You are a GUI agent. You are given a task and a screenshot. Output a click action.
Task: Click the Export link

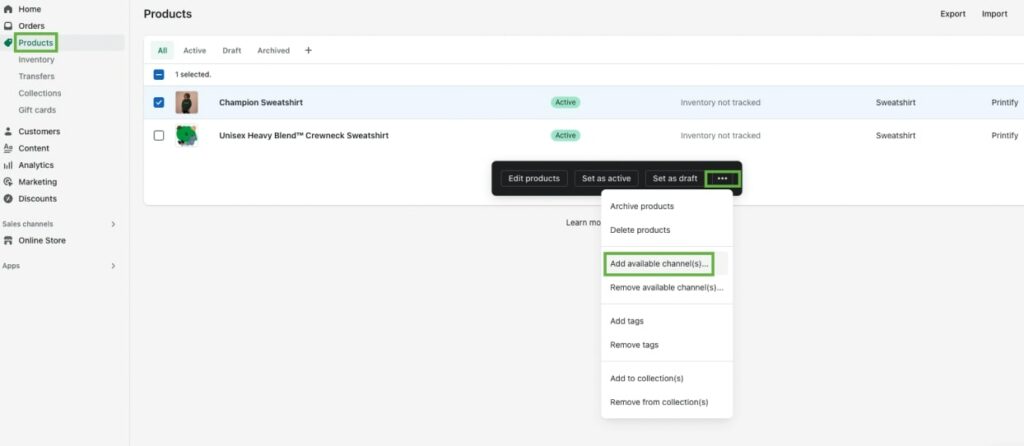click(x=952, y=14)
